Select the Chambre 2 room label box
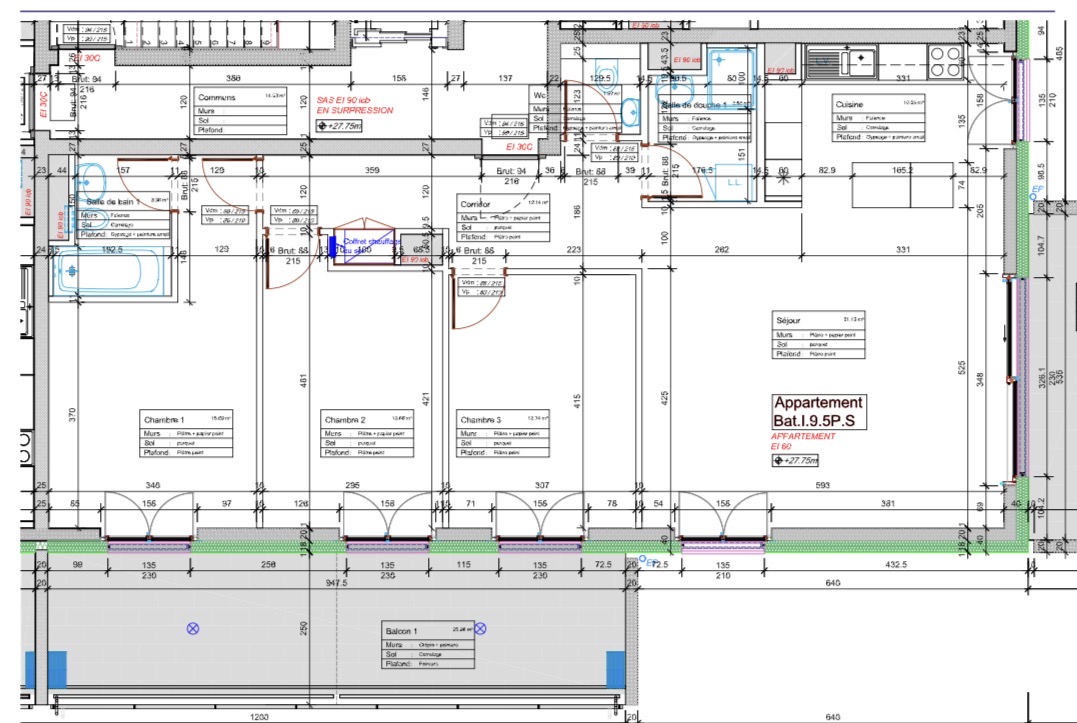Screen dimensions: 1077x723 click(366, 435)
